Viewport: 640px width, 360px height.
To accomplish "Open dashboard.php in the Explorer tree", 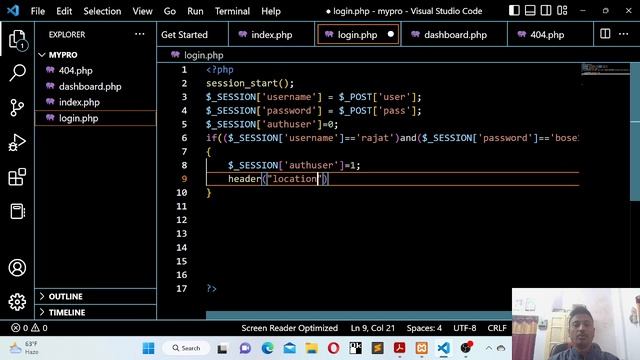I will 96,86.
